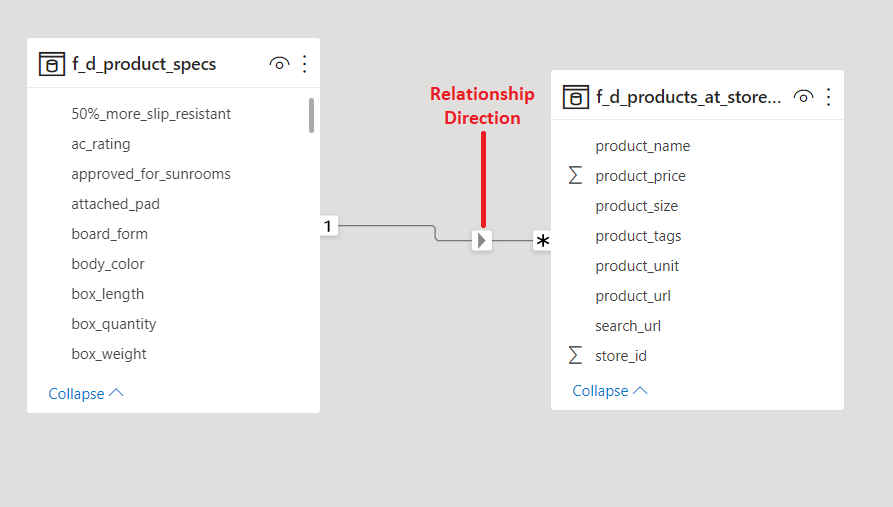This screenshot has height=507, width=893.
Task: Click the f_d_products_at_store table icon
Action: point(575,97)
